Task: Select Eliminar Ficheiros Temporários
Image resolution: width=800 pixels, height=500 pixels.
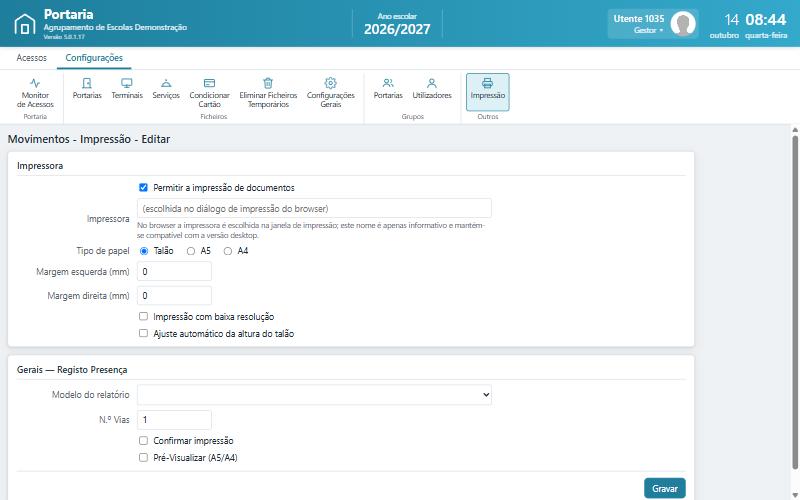Action: click(x=268, y=92)
